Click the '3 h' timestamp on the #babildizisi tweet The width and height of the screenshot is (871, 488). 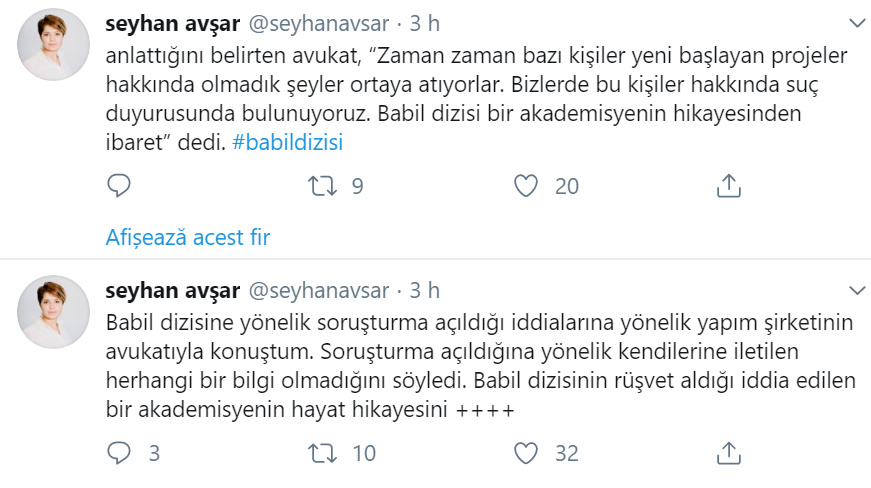[x=424, y=22]
